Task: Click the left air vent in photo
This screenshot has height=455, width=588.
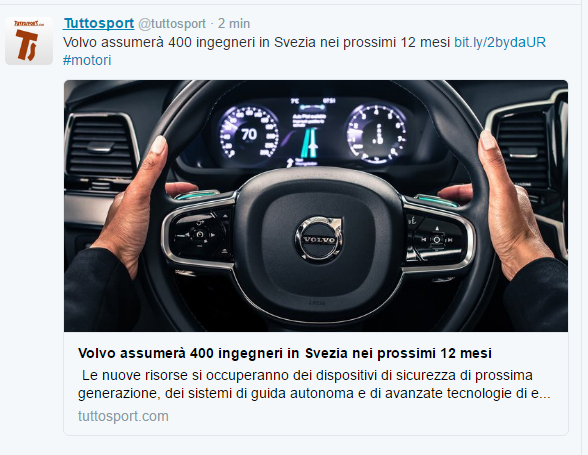Action: (101, 148)
